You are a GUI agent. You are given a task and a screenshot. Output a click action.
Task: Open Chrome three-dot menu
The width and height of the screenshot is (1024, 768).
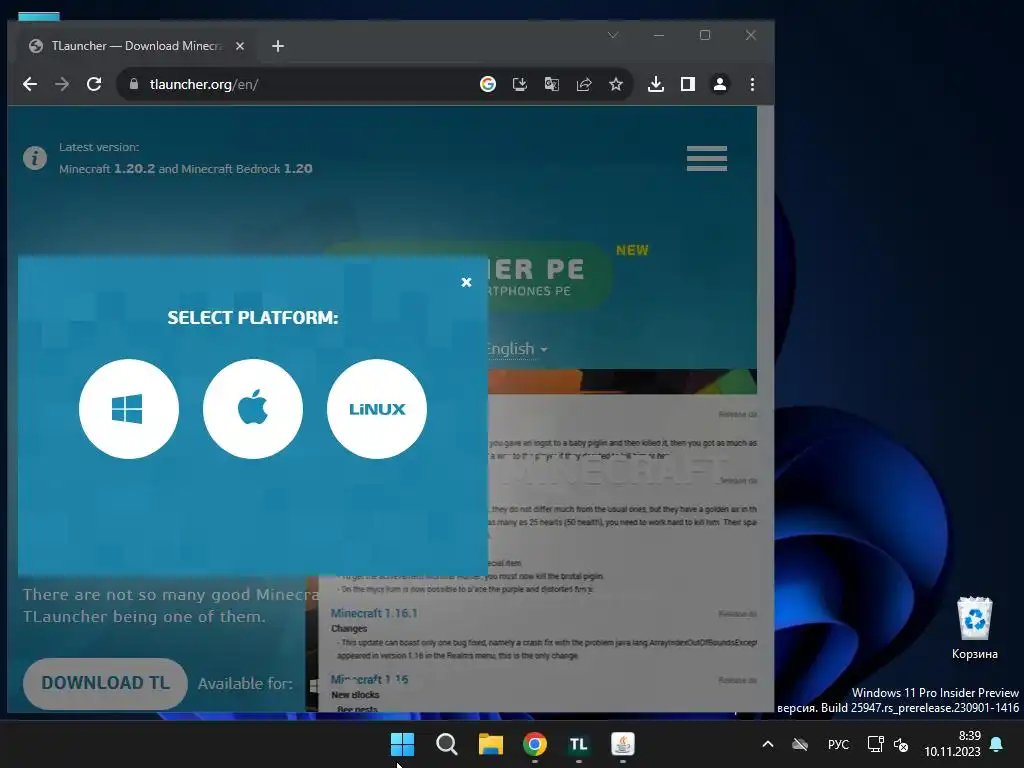[x=752, y=84]
